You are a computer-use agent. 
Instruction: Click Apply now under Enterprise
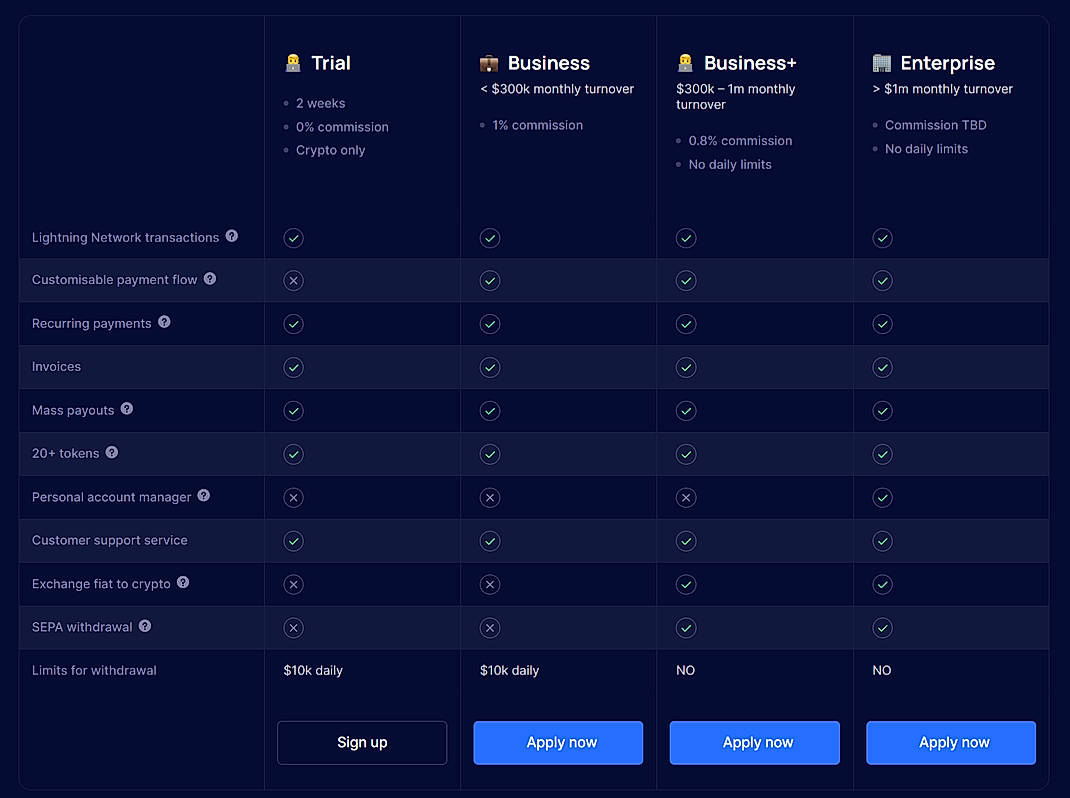951,743
